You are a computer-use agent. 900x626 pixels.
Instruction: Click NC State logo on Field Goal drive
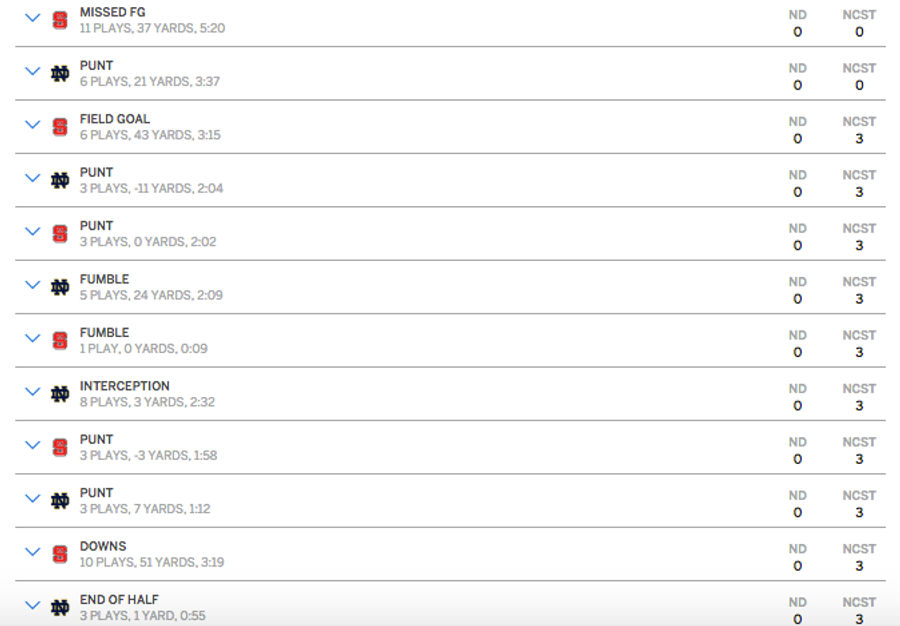click(60, 127)
